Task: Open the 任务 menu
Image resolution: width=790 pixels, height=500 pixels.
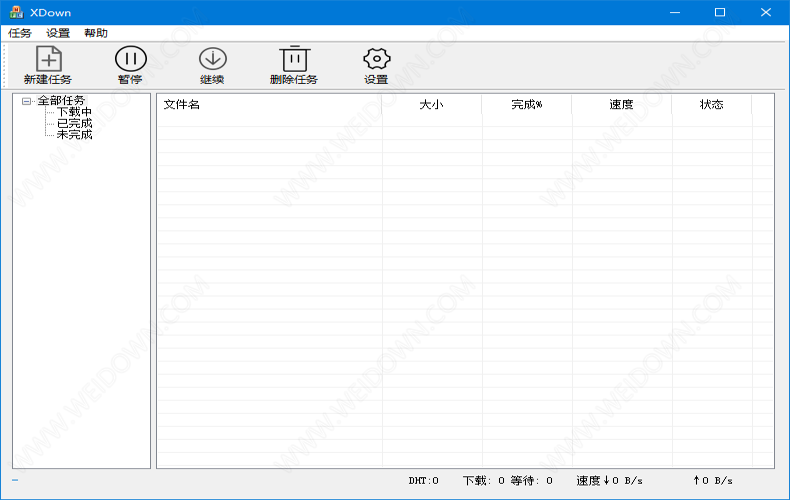Action: pos(20,33)
